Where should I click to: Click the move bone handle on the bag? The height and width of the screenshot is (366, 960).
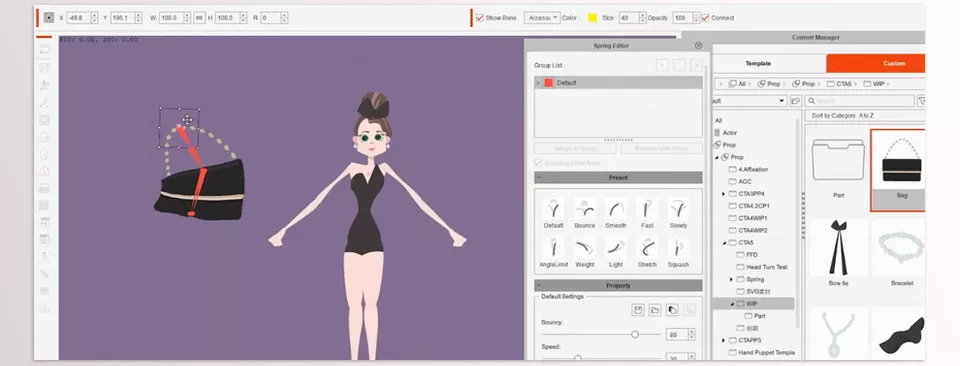coord(187,119)
